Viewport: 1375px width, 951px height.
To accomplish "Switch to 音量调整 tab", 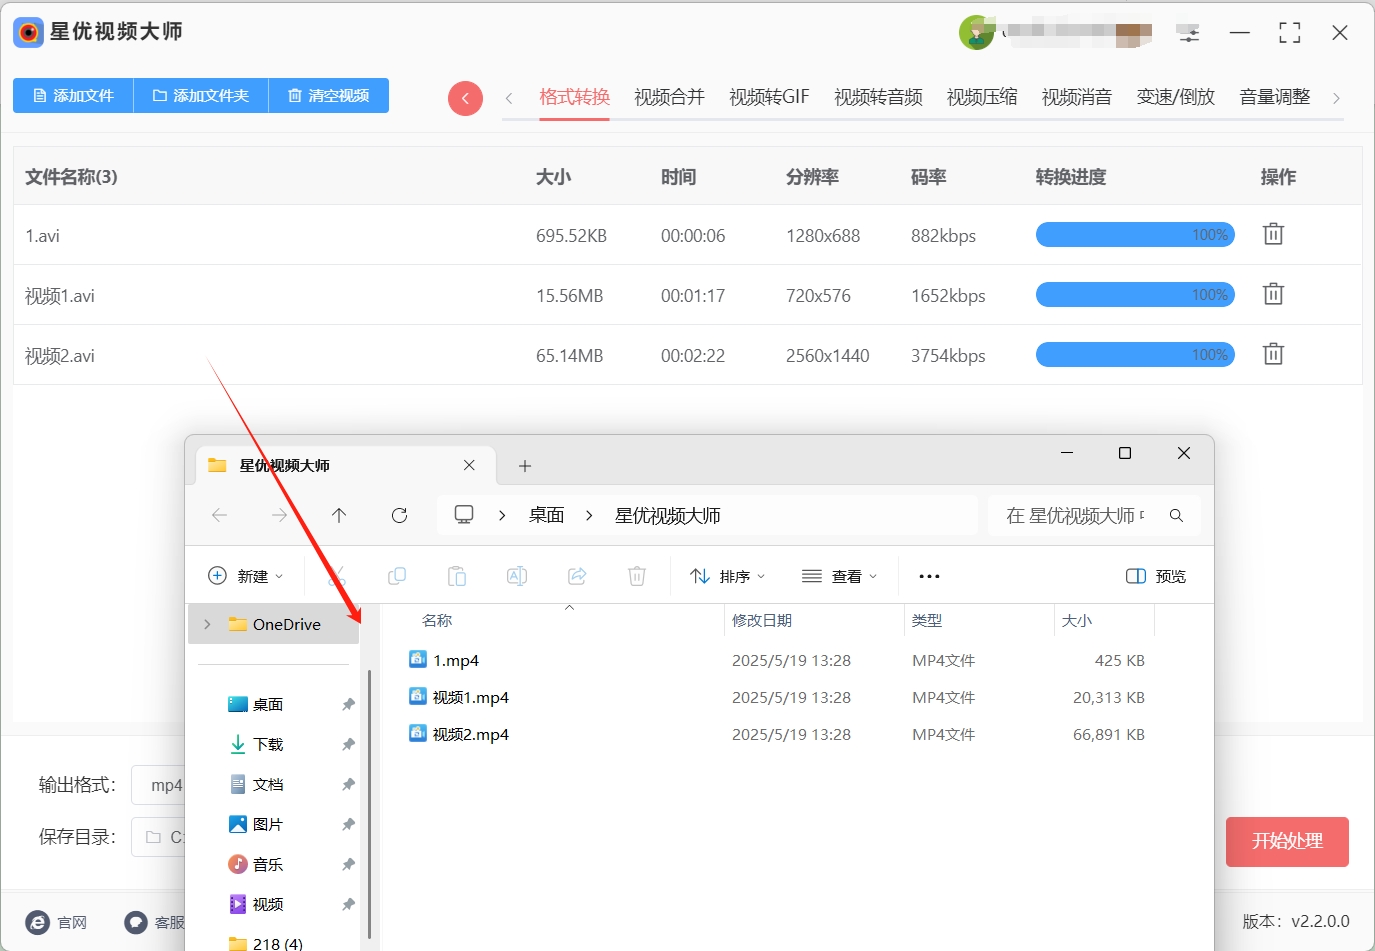I will point(1274,97).
